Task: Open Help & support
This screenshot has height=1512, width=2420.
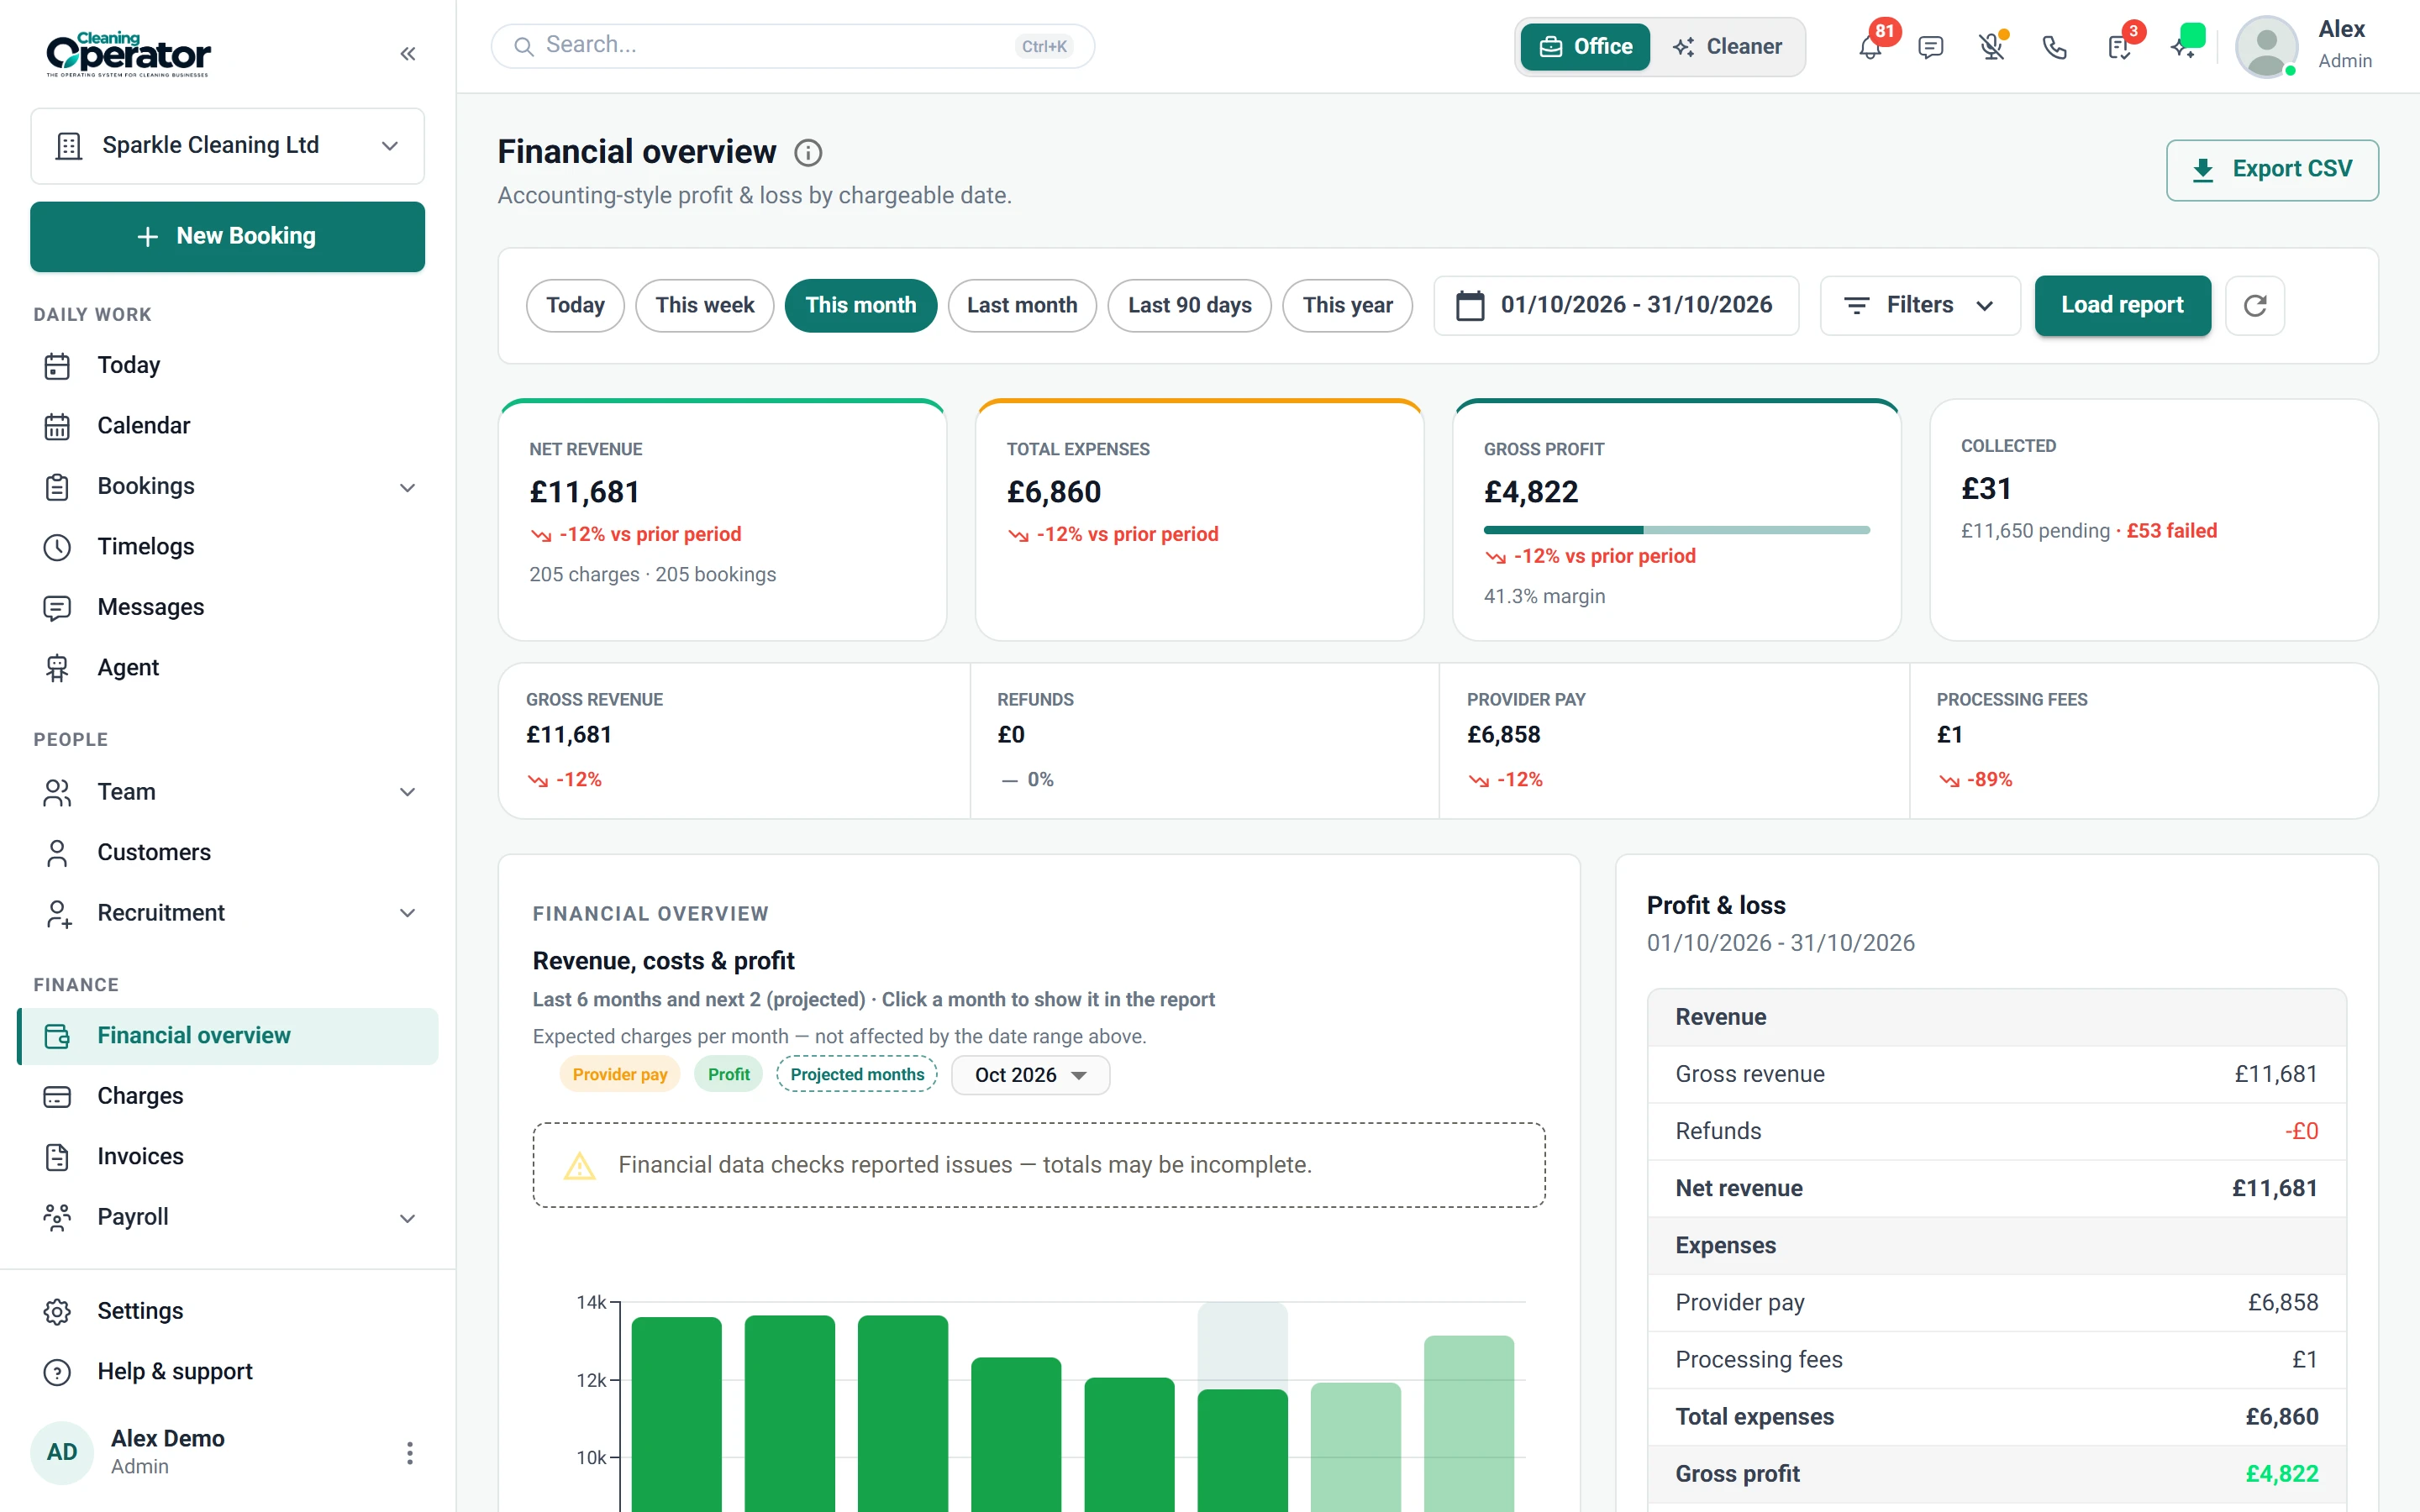Action: pos(227,1371)
